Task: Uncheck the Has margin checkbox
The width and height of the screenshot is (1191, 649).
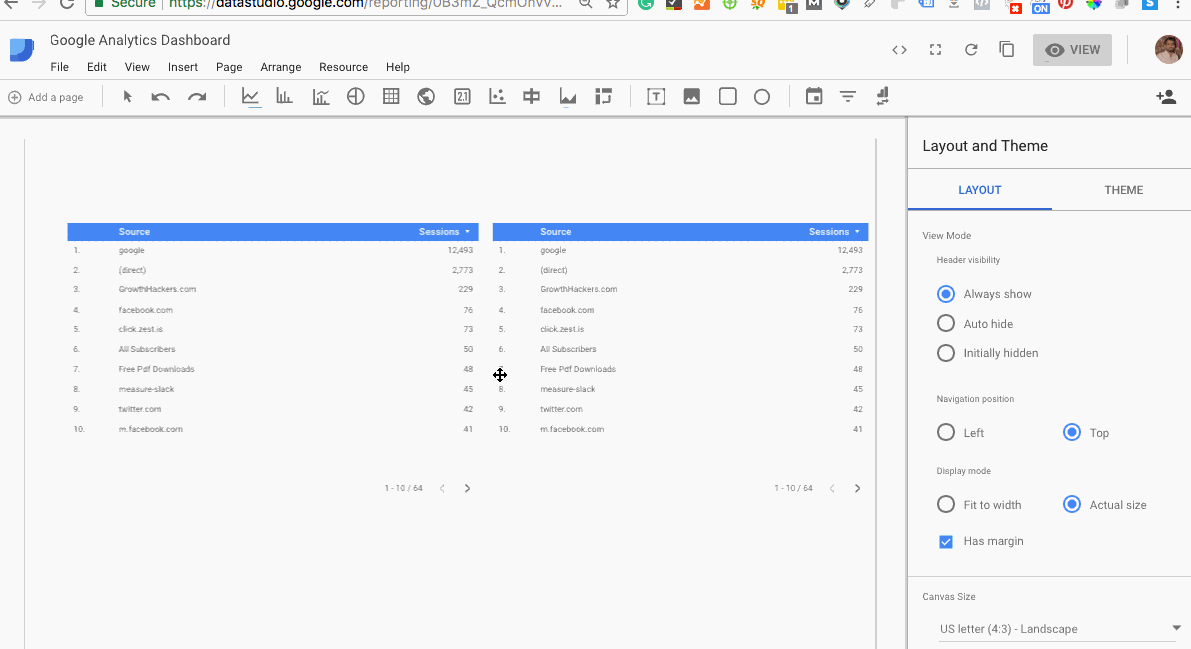Action: tap(946, 541)
